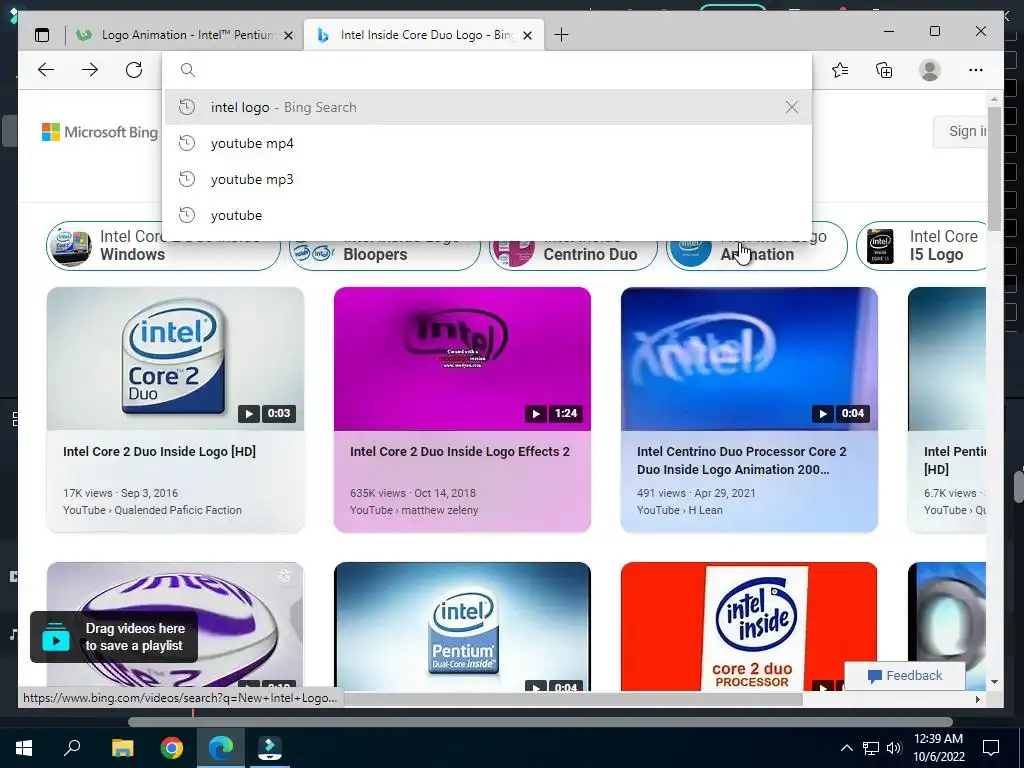Click the save playlist drop area icon

click(x=56, y=637)
